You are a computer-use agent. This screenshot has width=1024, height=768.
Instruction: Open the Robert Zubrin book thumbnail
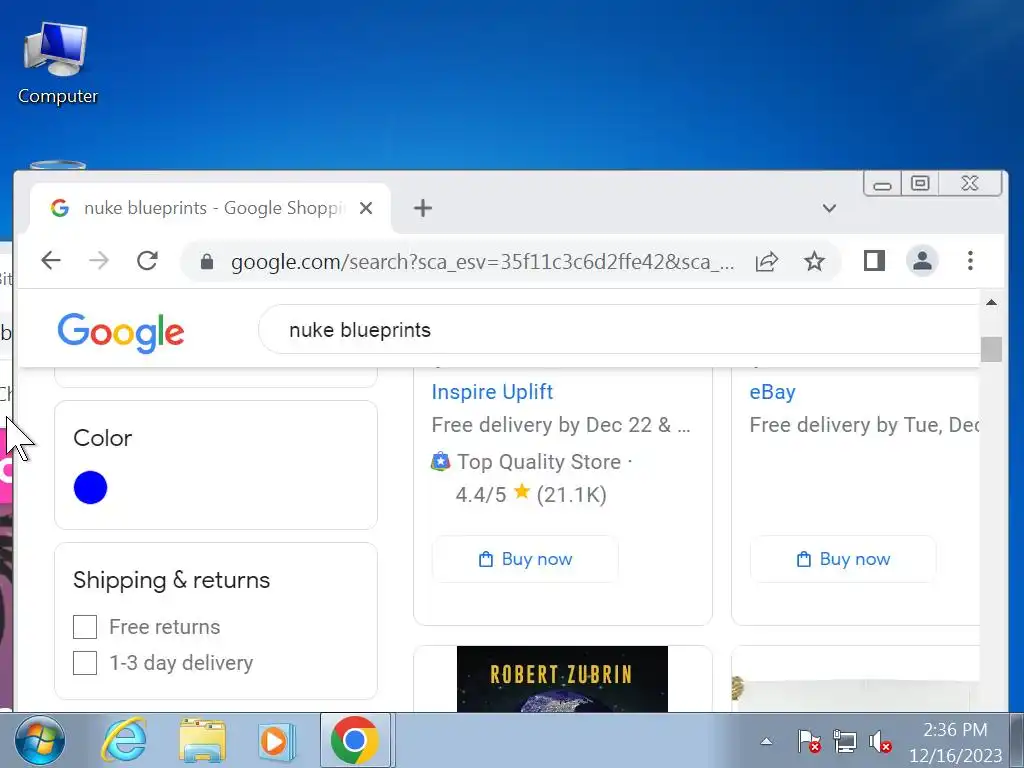coord(562,679)
